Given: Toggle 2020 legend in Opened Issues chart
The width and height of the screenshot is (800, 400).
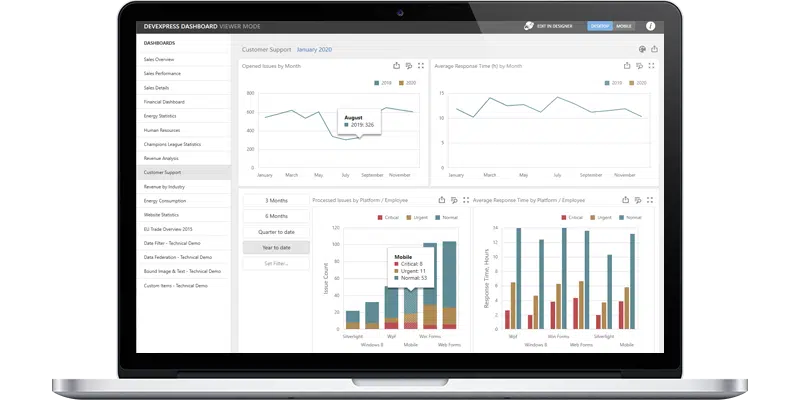Looking at the screenshot, I should click(x=408, y=83).
